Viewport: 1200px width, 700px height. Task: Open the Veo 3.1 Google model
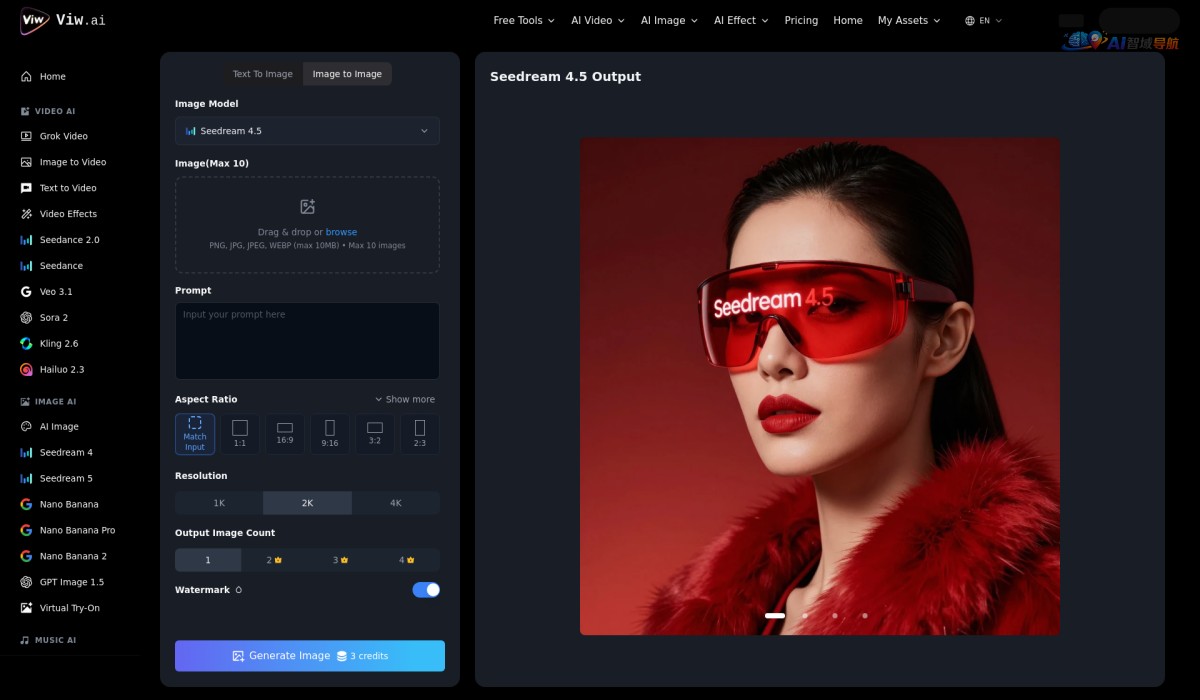click(x=55, y=292)
